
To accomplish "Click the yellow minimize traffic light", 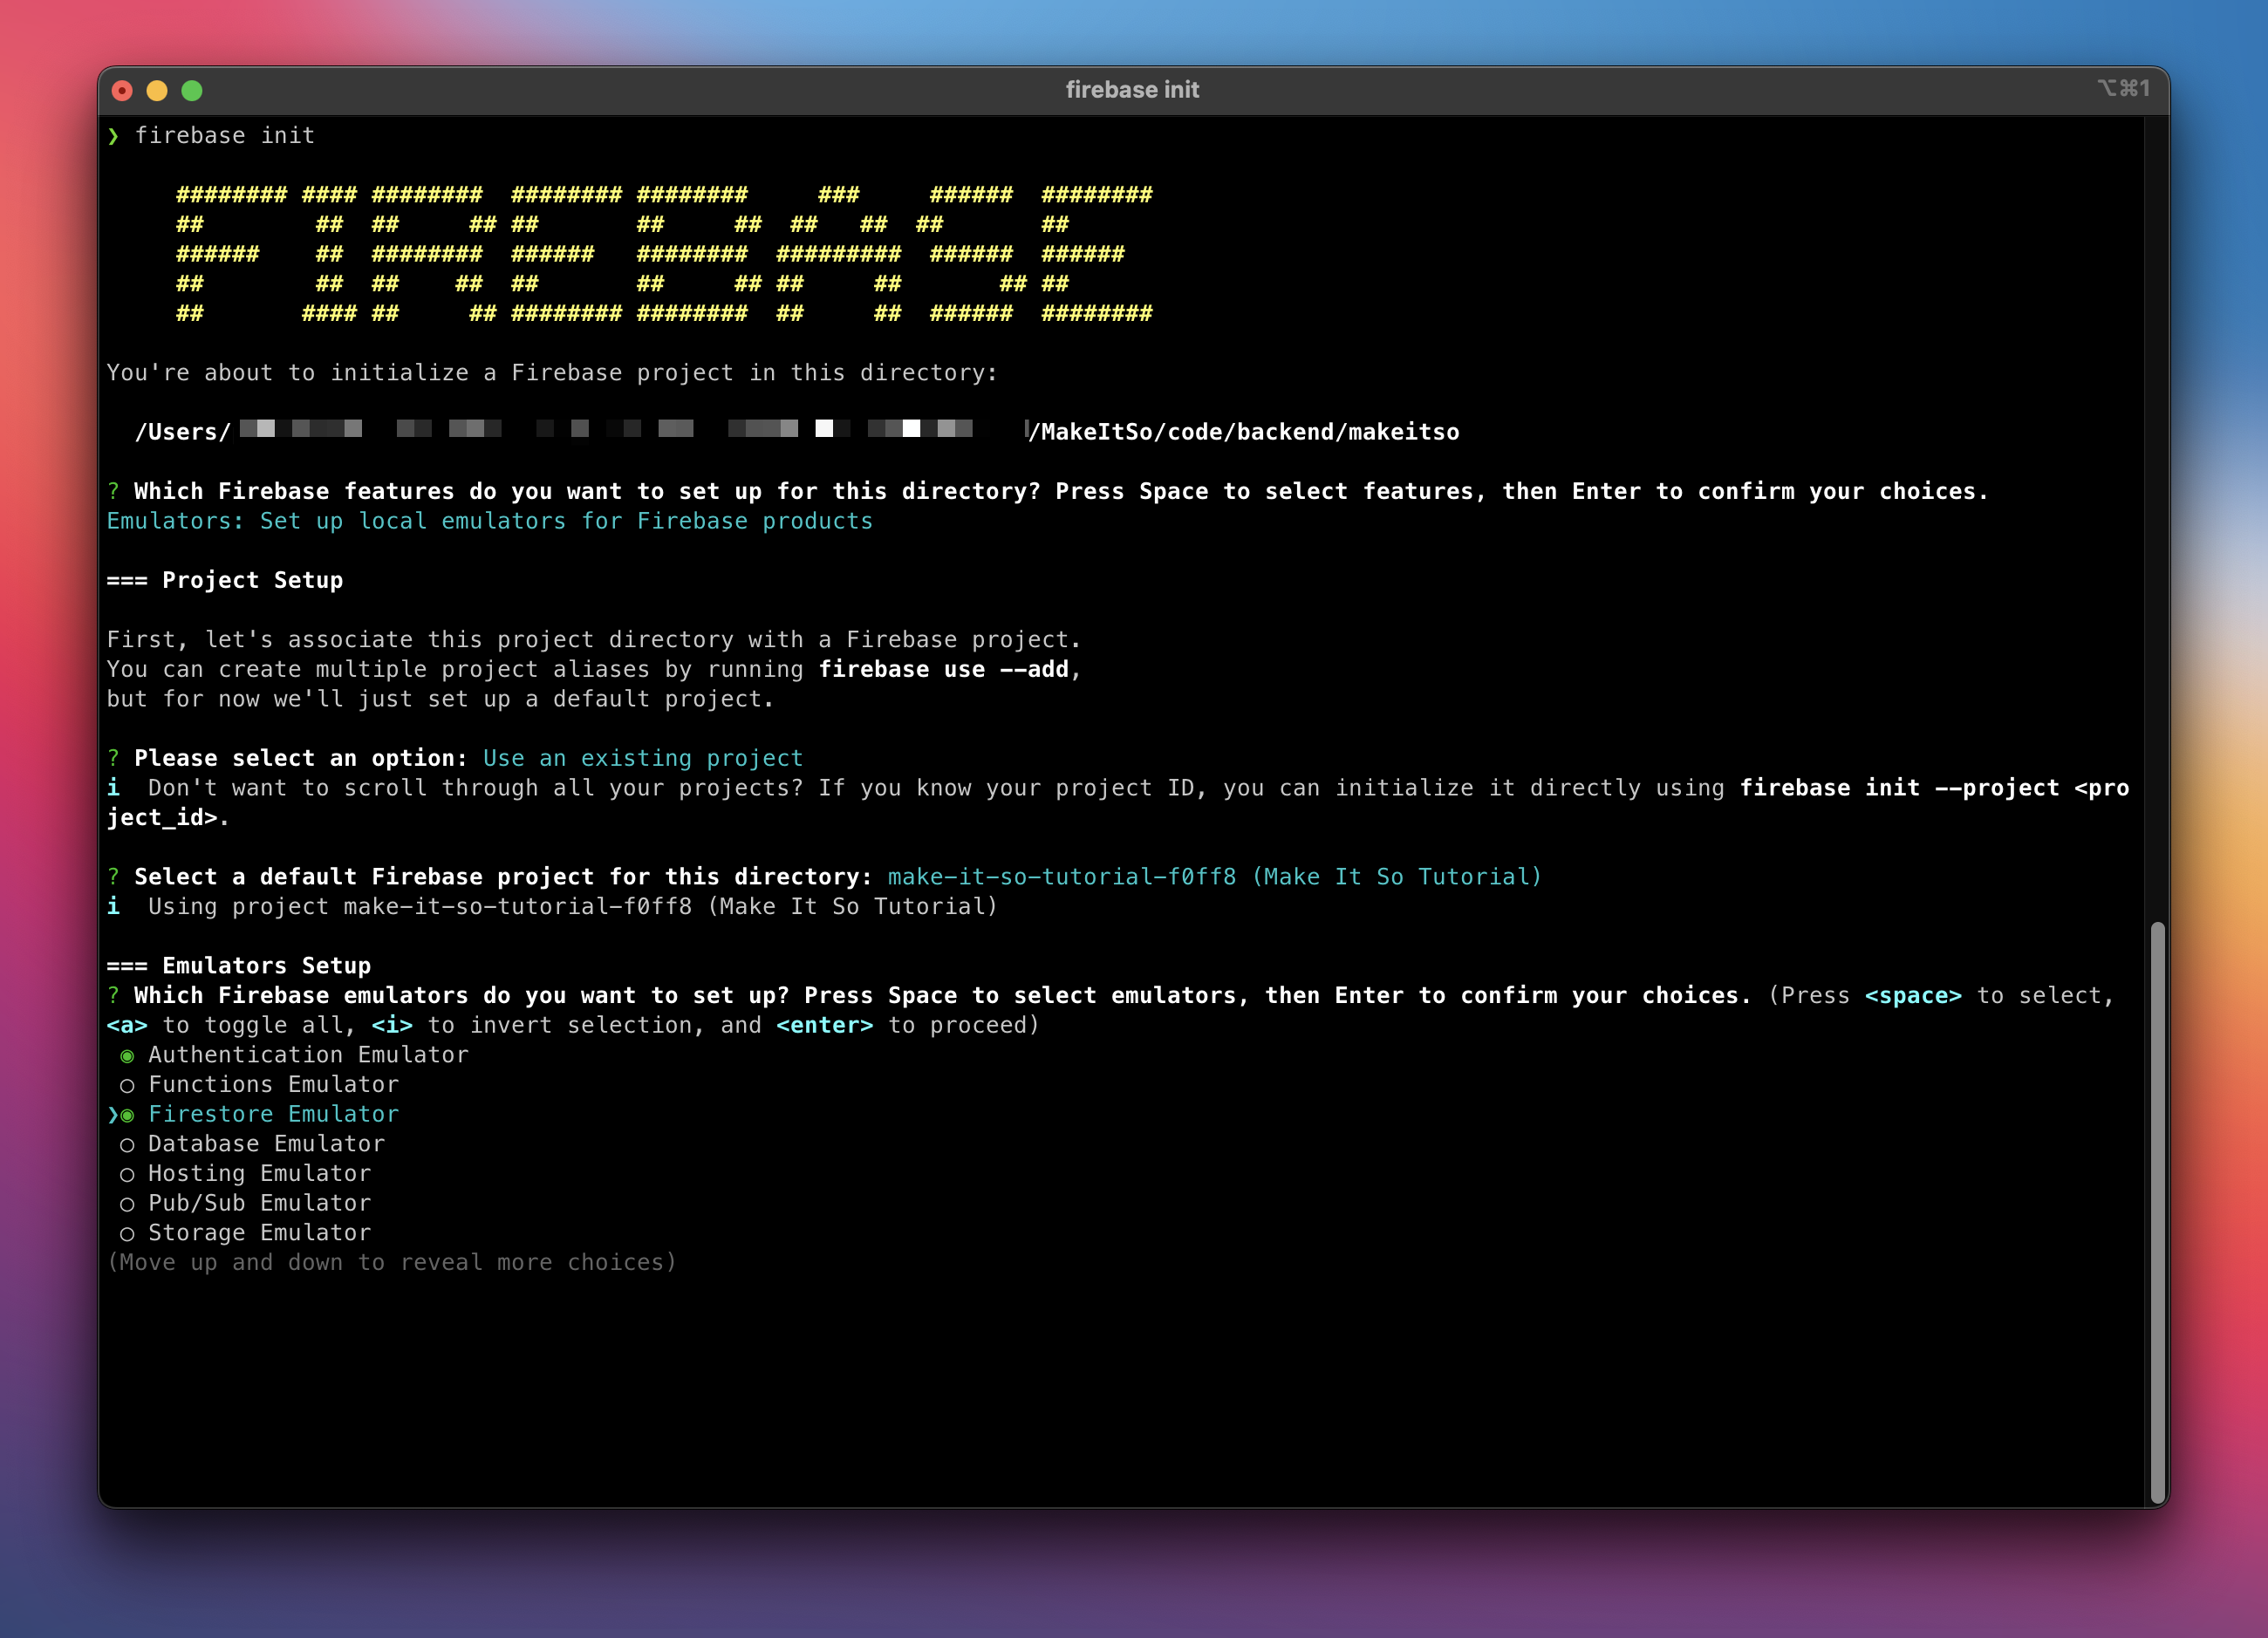I will [x=157, y=90].
